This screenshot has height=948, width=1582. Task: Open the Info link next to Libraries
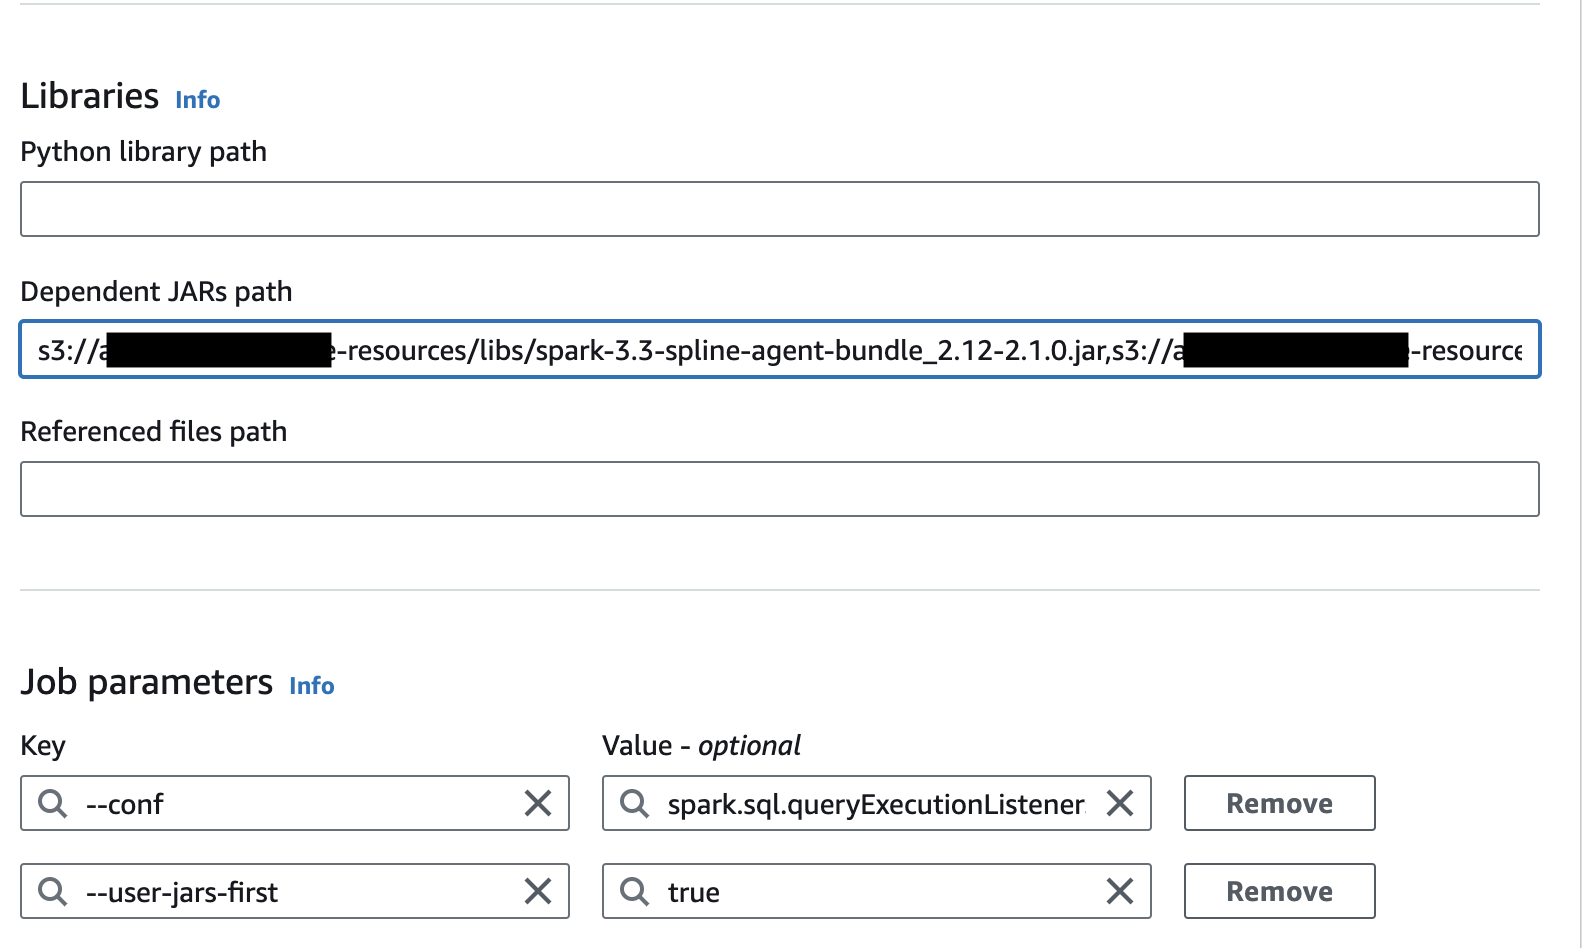click(197, 99)
